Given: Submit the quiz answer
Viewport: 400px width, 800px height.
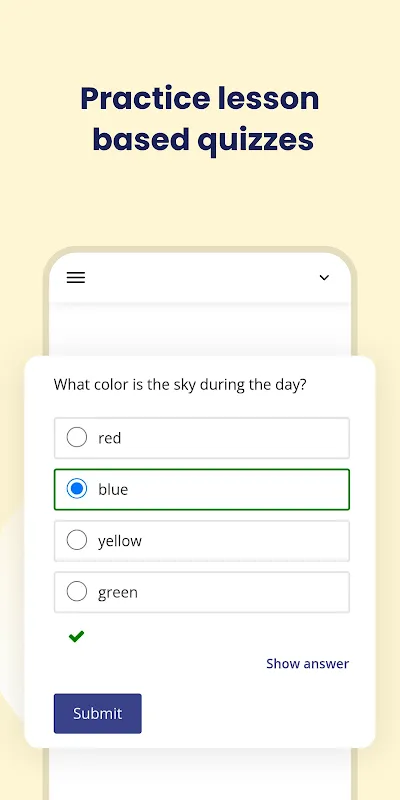Looking at the screenshot, I should click(97, 713).
